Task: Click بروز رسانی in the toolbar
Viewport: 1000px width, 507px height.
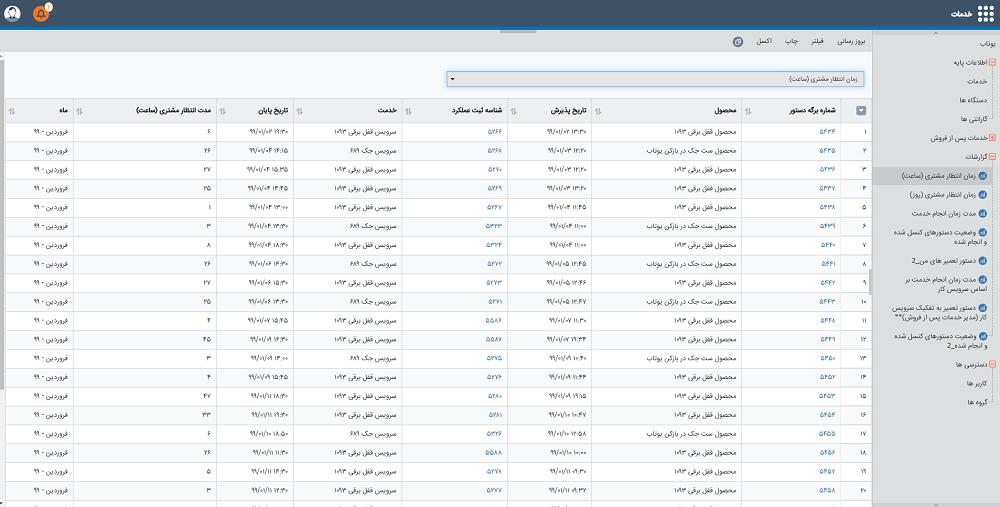Action: [x=851, y=41]
